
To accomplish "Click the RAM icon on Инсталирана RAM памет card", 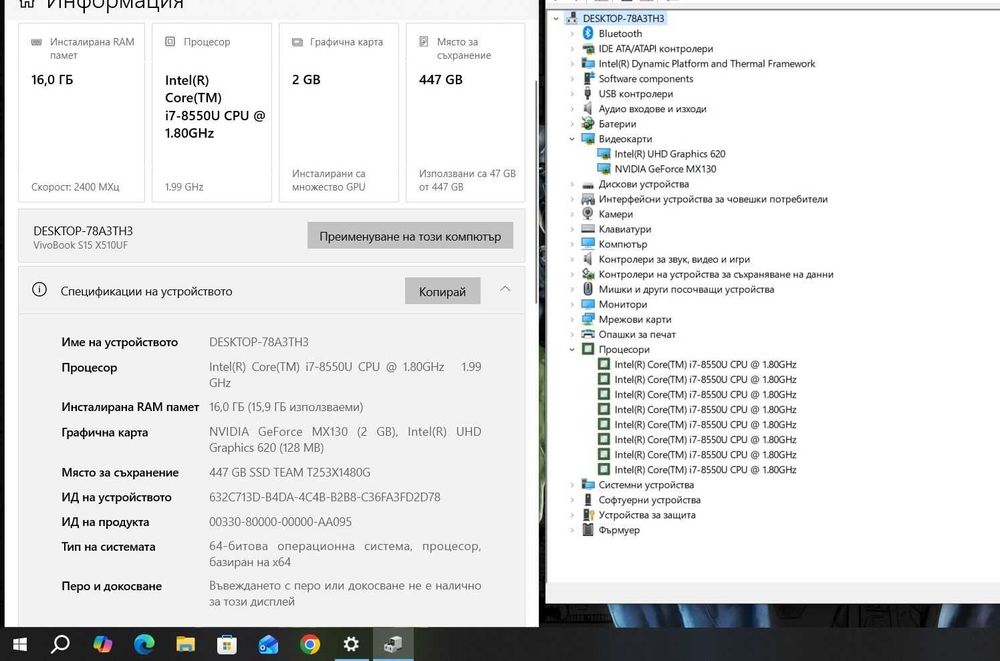I will [37, 42].
